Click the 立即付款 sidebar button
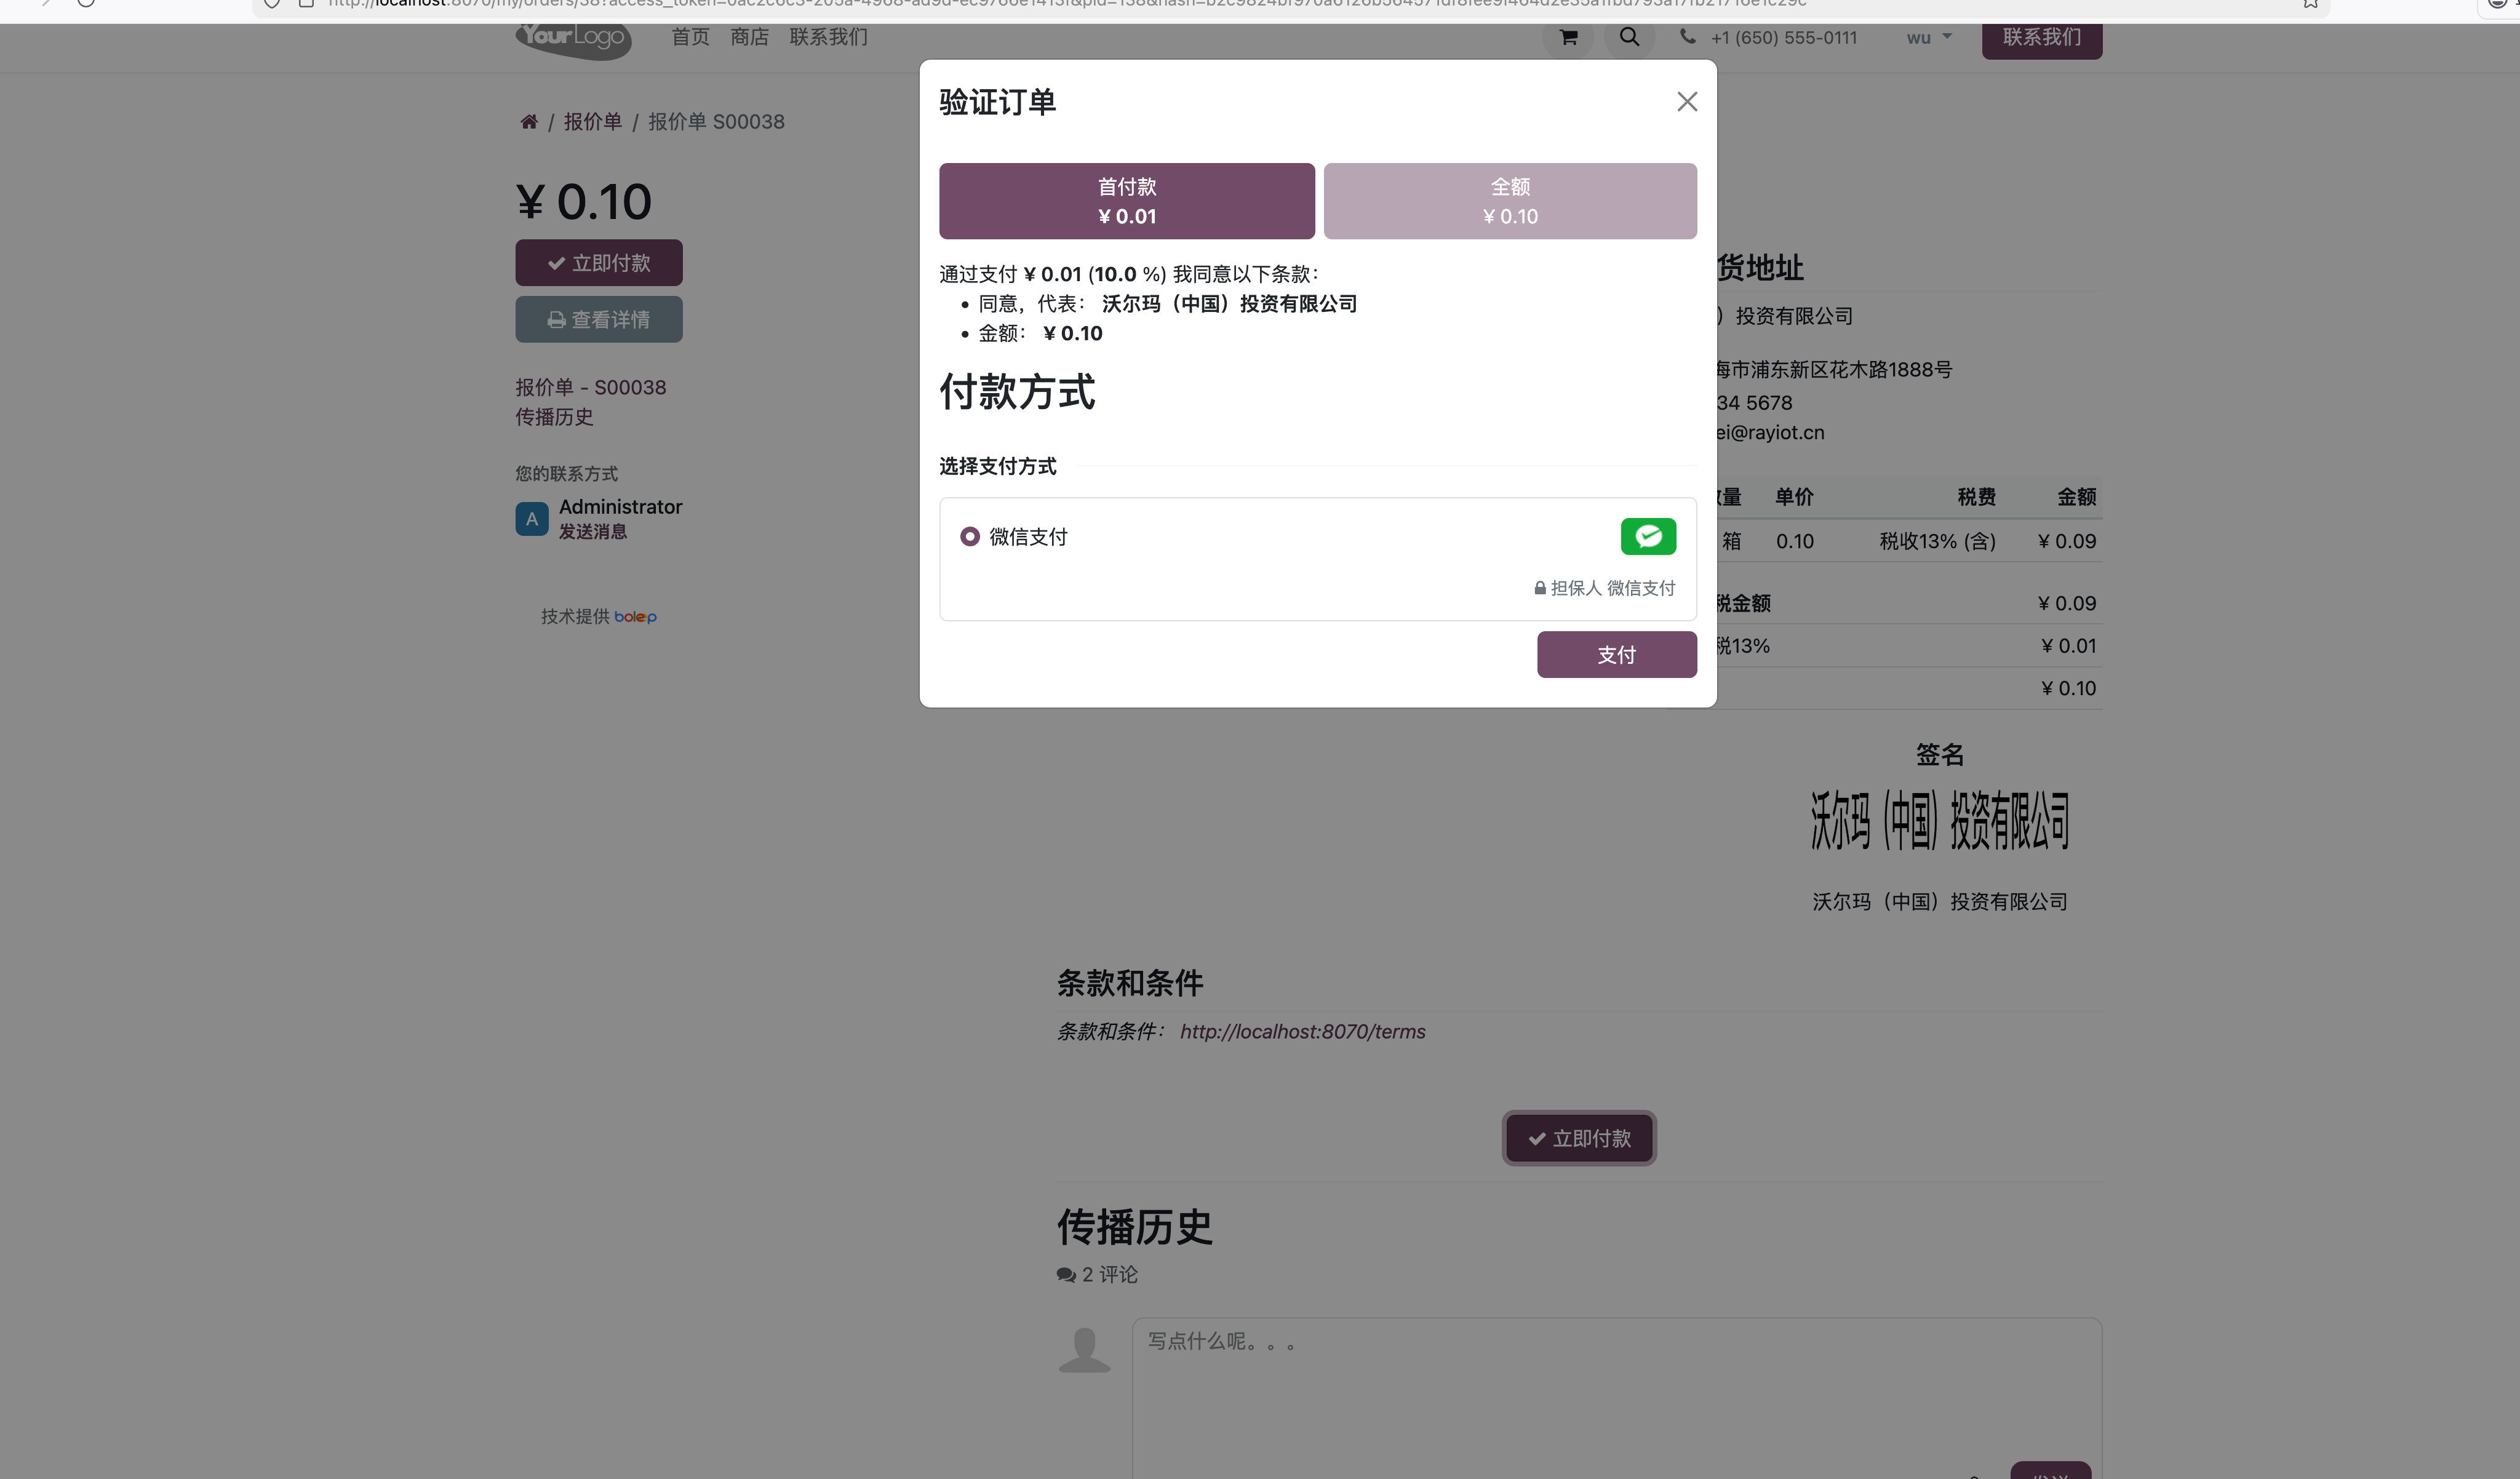The image size is (2520, 1479). point(599,263)
